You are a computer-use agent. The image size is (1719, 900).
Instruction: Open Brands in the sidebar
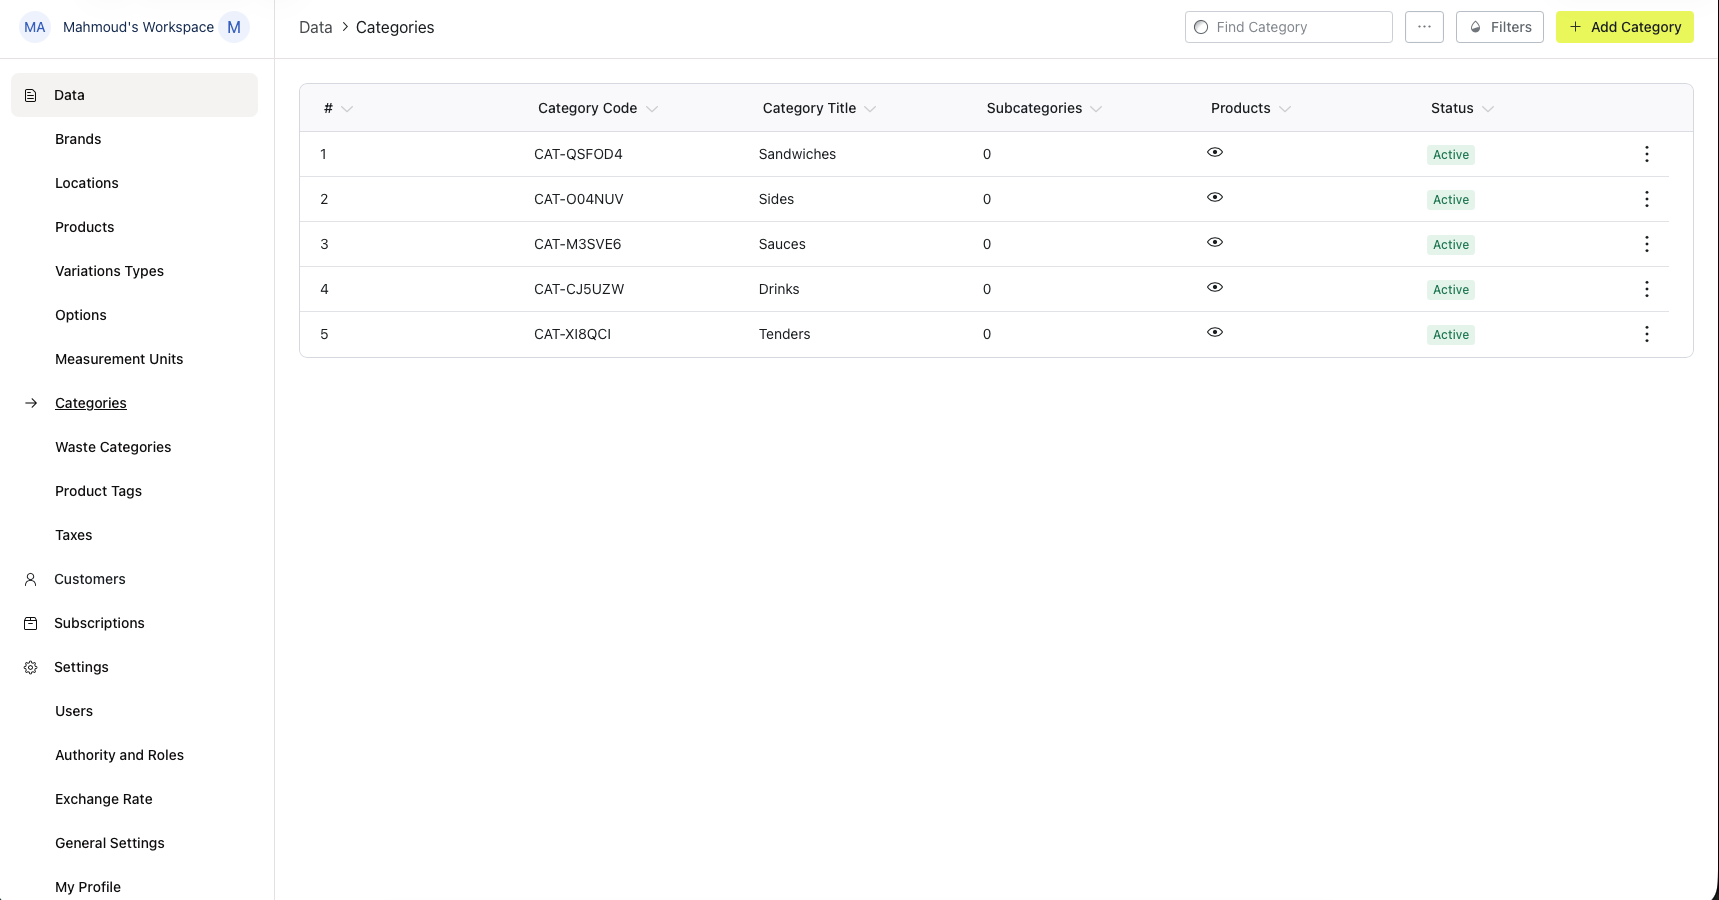(x=78, y=139)
